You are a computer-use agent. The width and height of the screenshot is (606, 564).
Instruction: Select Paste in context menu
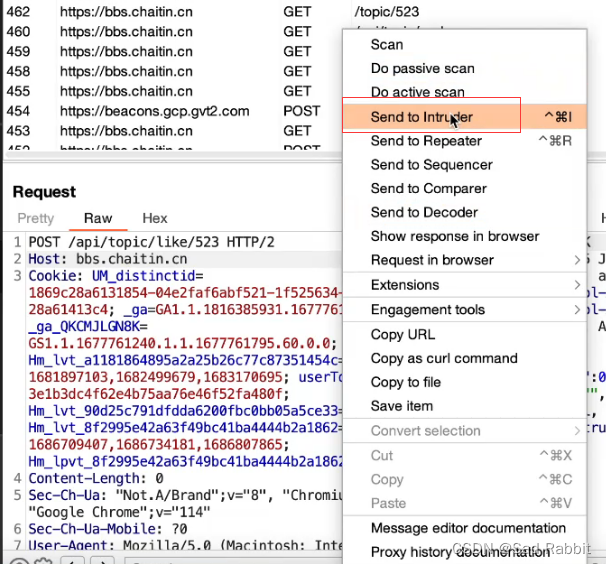point(465,503)
